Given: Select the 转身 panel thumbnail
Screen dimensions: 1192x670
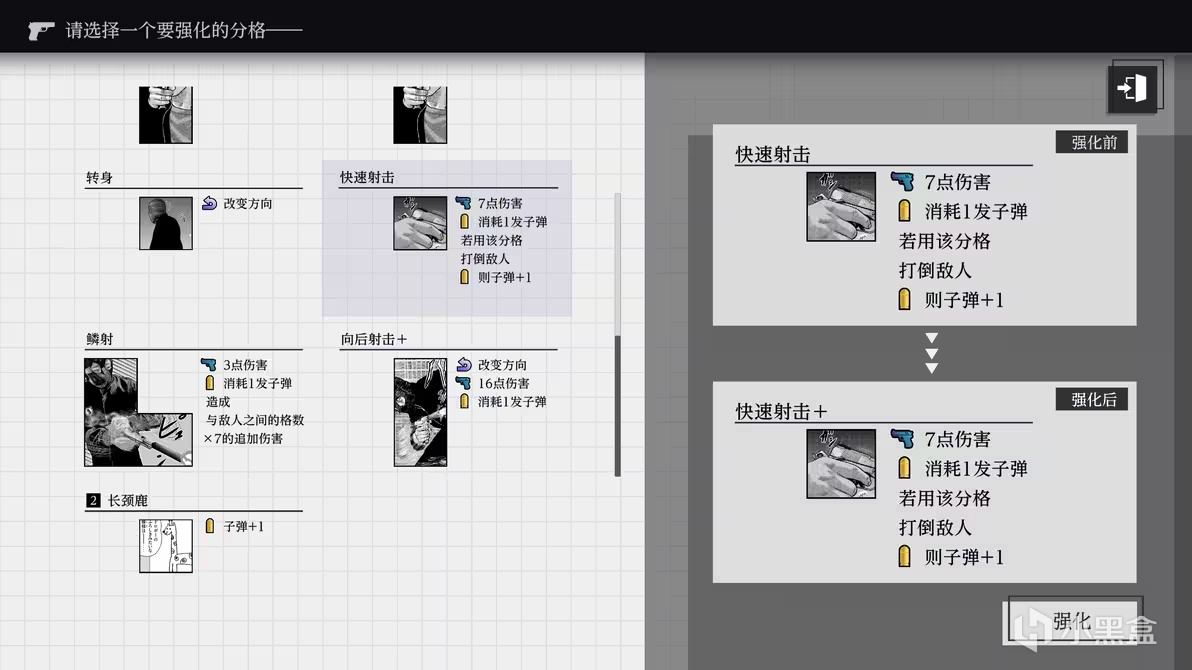Looking at the screenshot, I should (x=166, y=224).
